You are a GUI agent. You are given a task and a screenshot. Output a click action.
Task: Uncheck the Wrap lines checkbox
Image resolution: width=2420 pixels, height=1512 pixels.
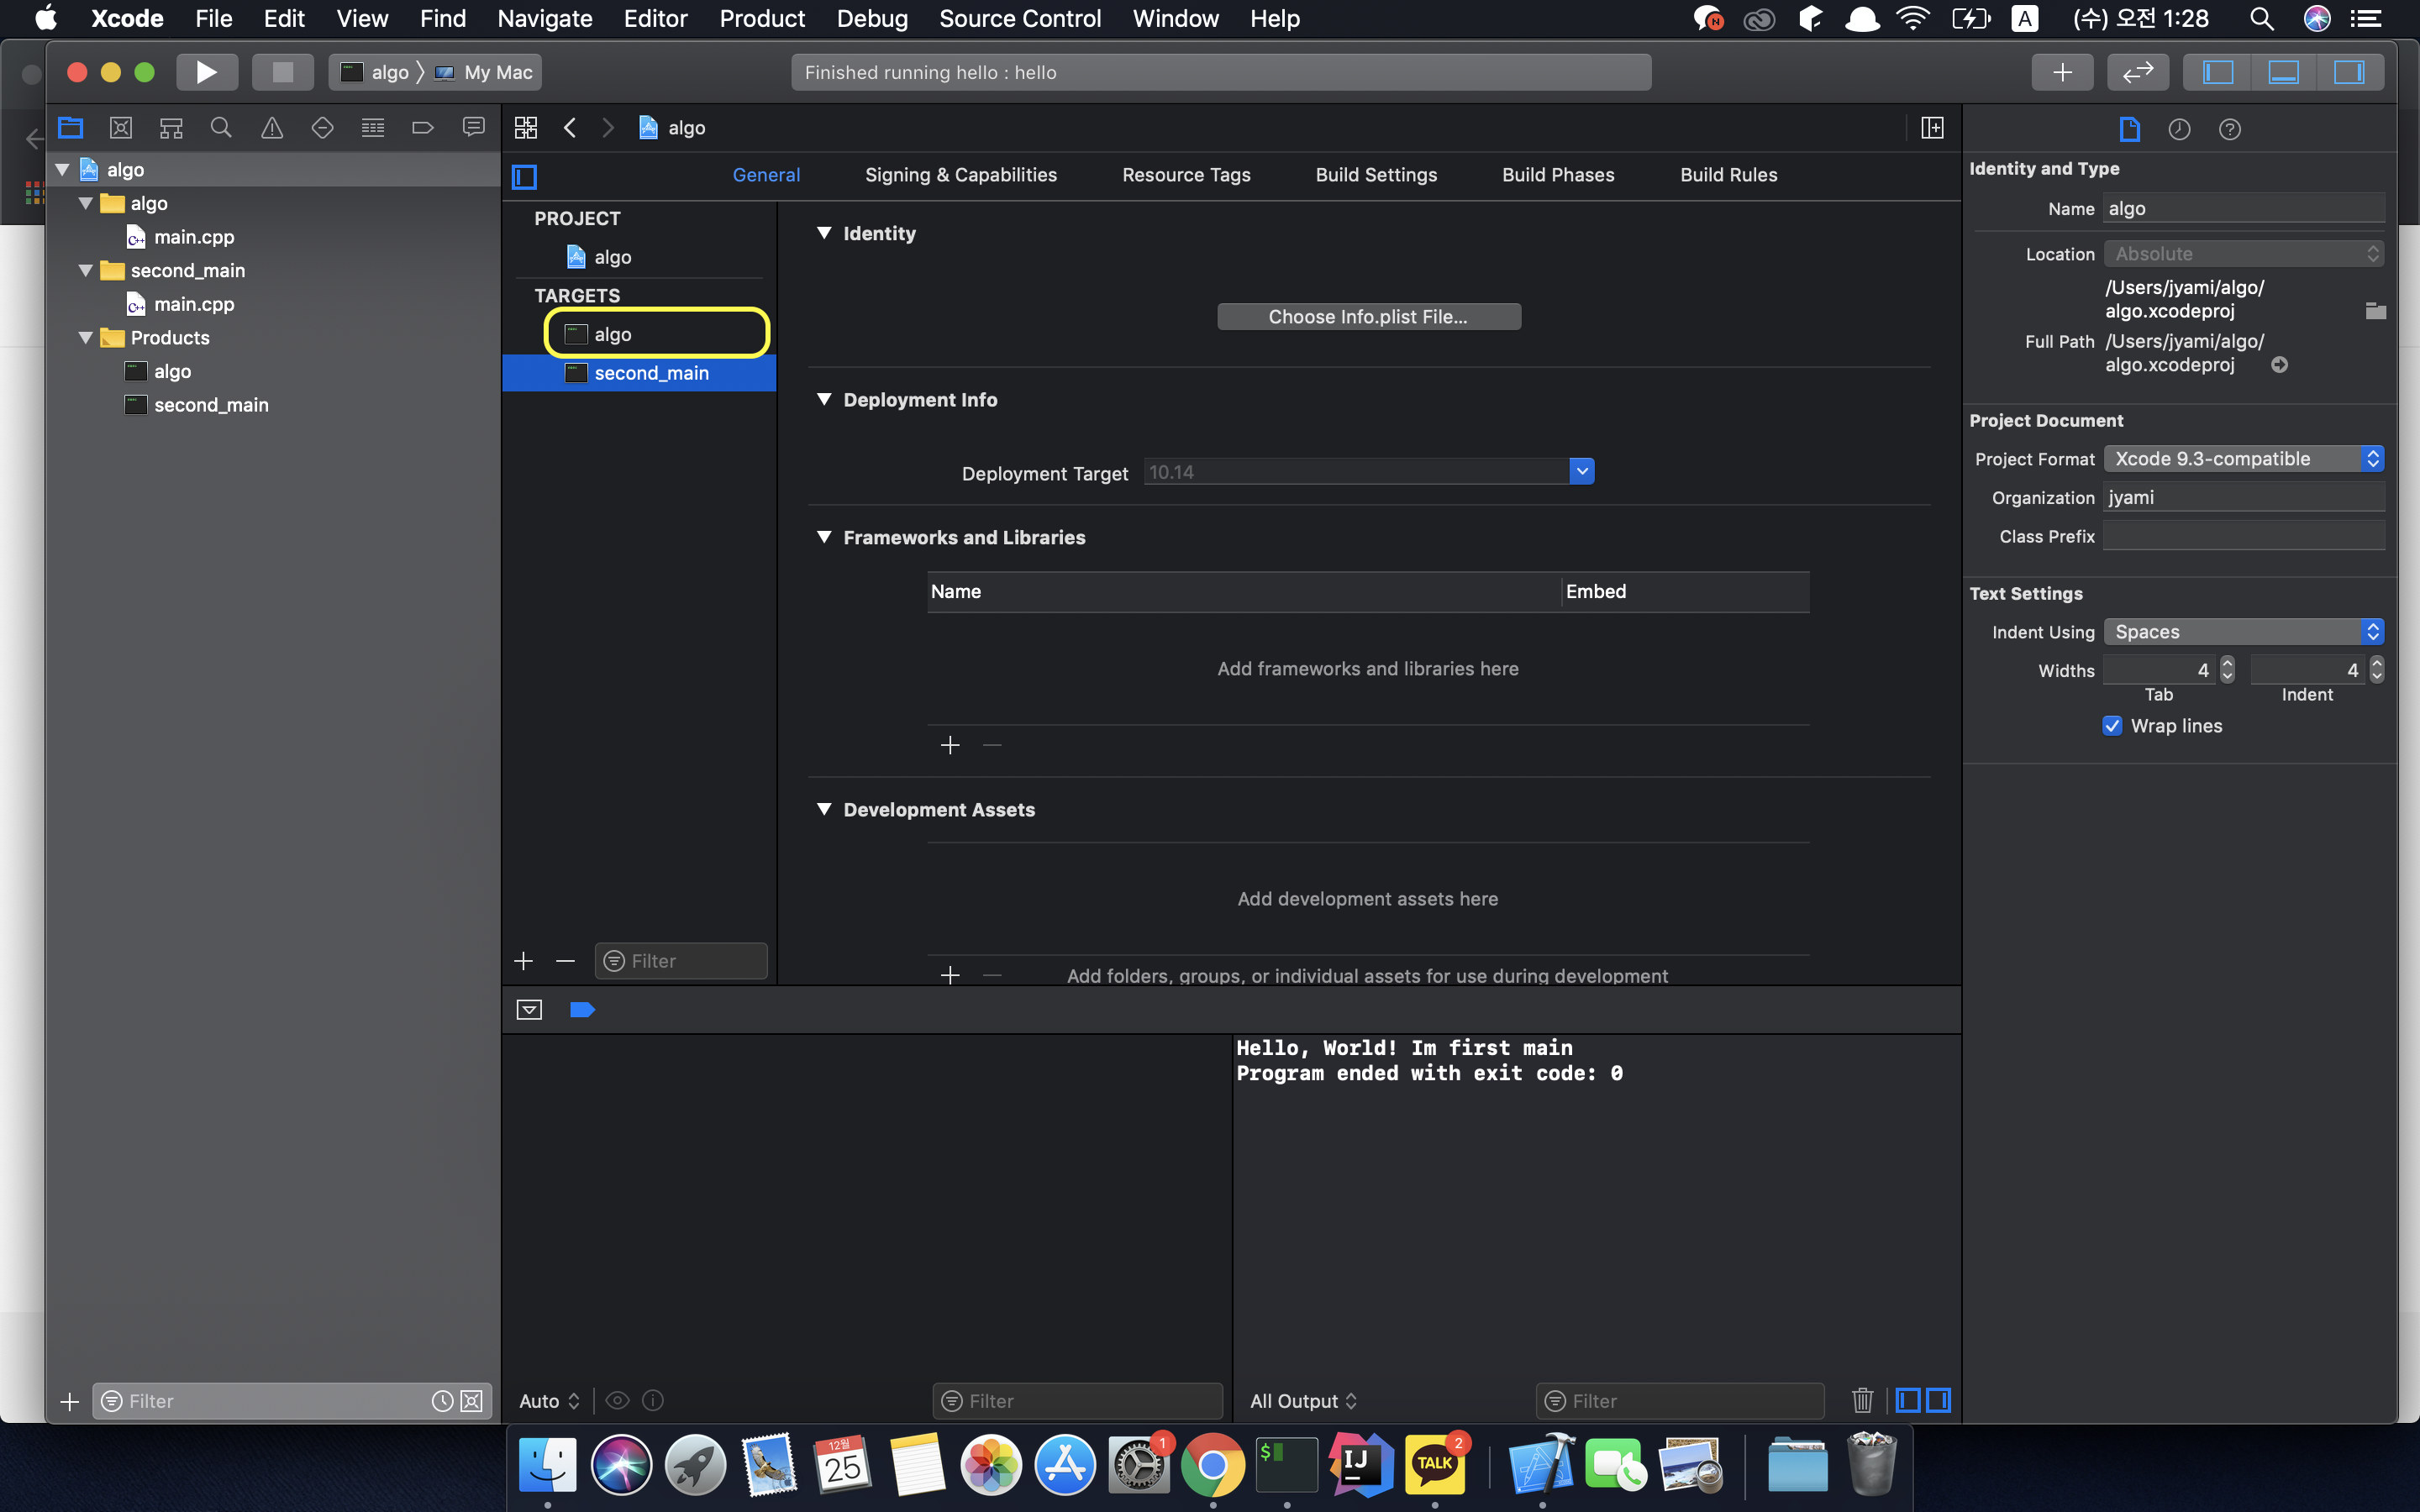(2112, 726)
